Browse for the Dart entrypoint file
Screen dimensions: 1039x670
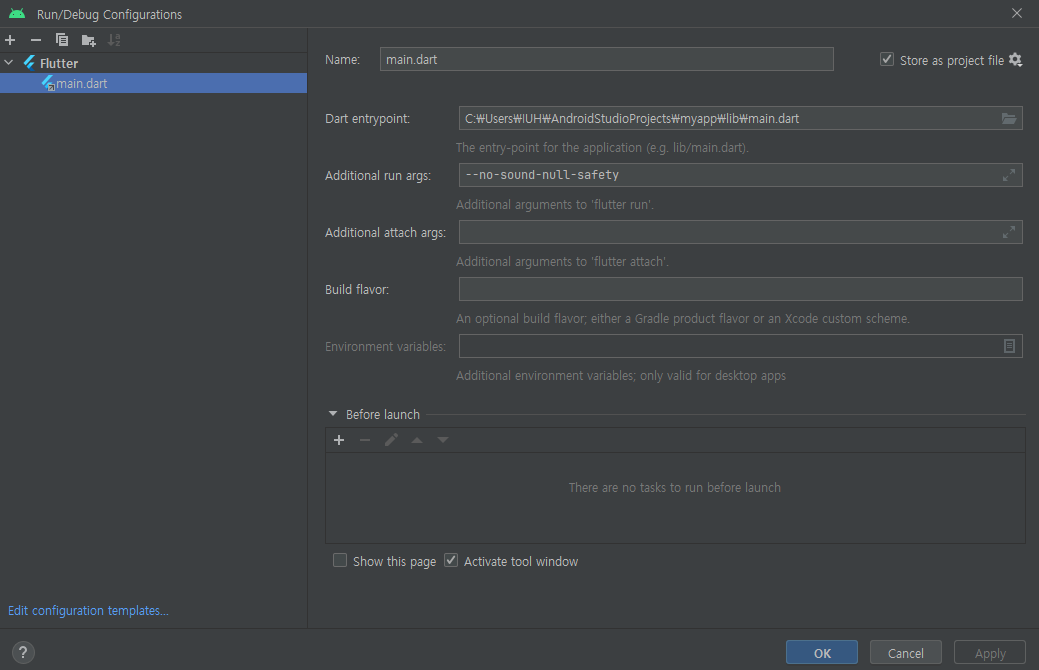(1009, 119)
